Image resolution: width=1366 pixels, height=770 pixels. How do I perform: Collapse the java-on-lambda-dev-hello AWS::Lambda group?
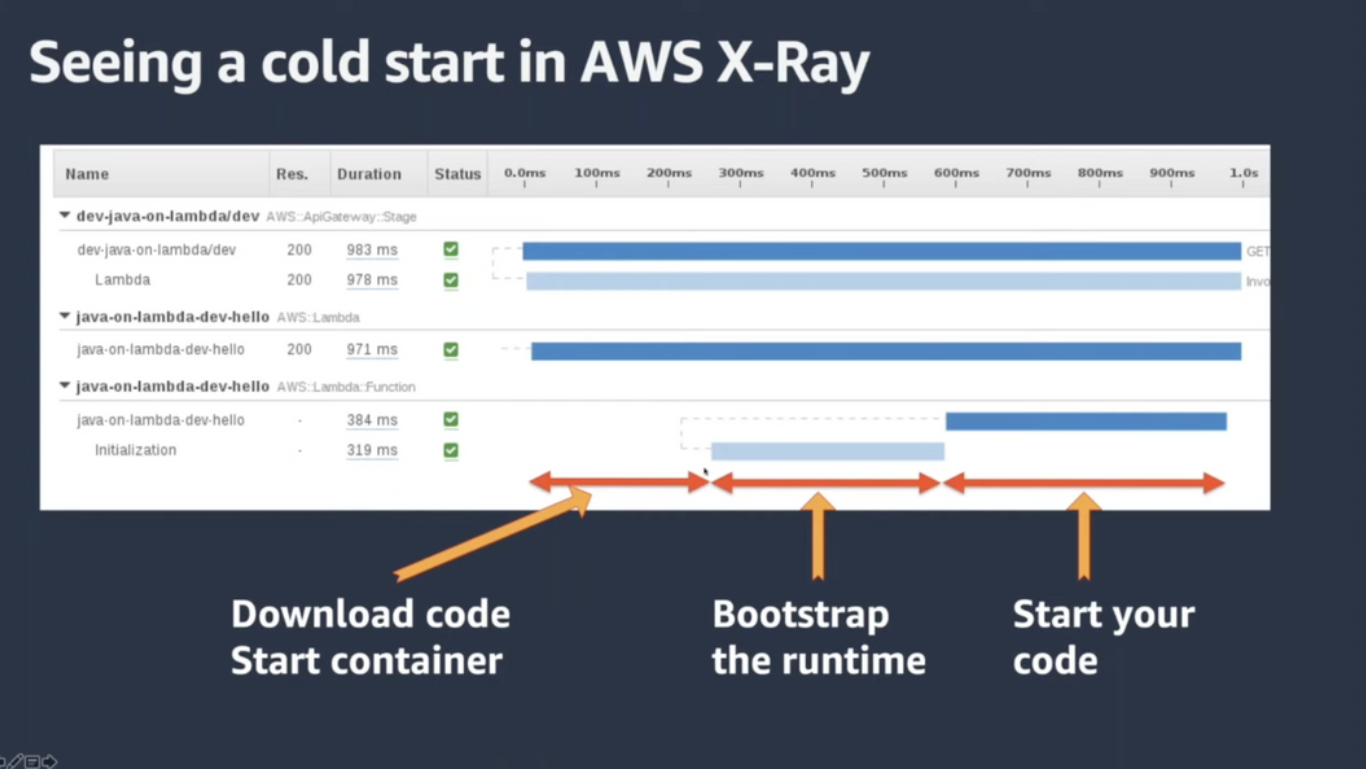pos(65,317)
